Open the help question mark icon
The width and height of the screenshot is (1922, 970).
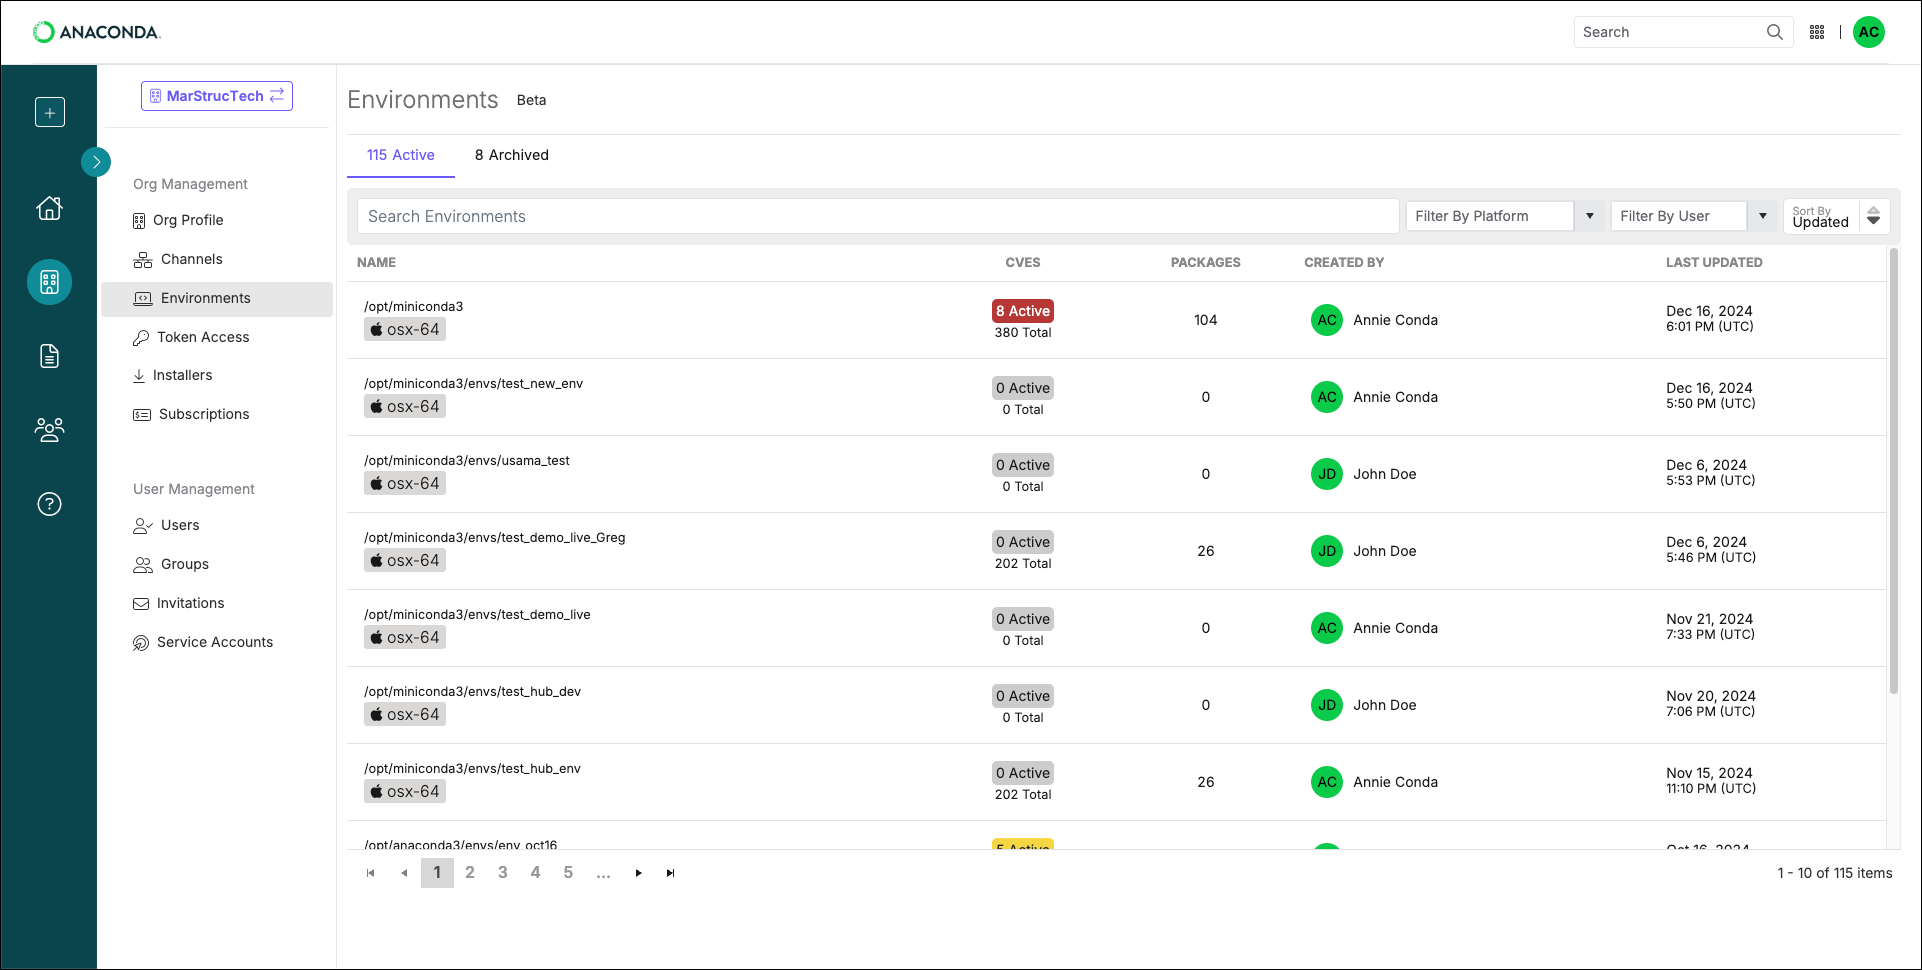pyautogui.click(x=50, y=504)
